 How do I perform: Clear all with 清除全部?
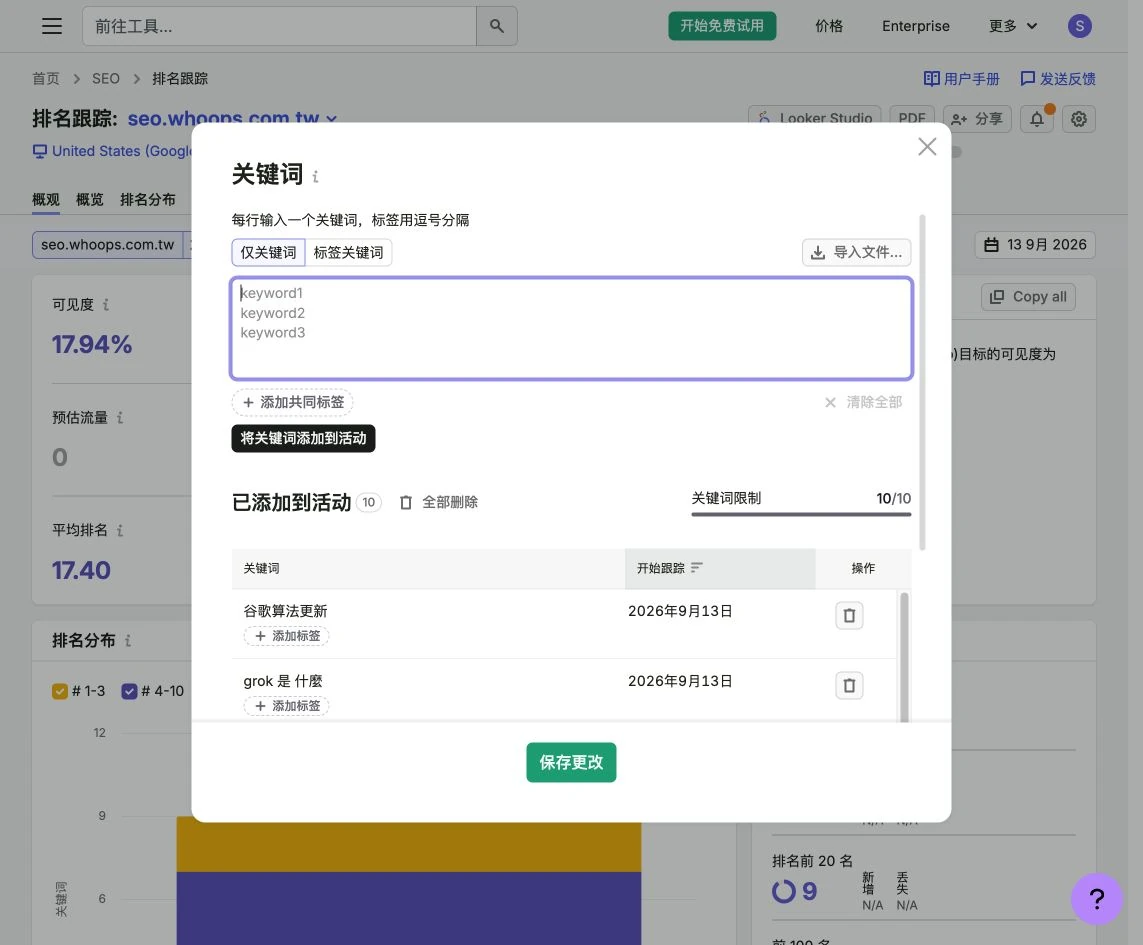click(864, 402)
